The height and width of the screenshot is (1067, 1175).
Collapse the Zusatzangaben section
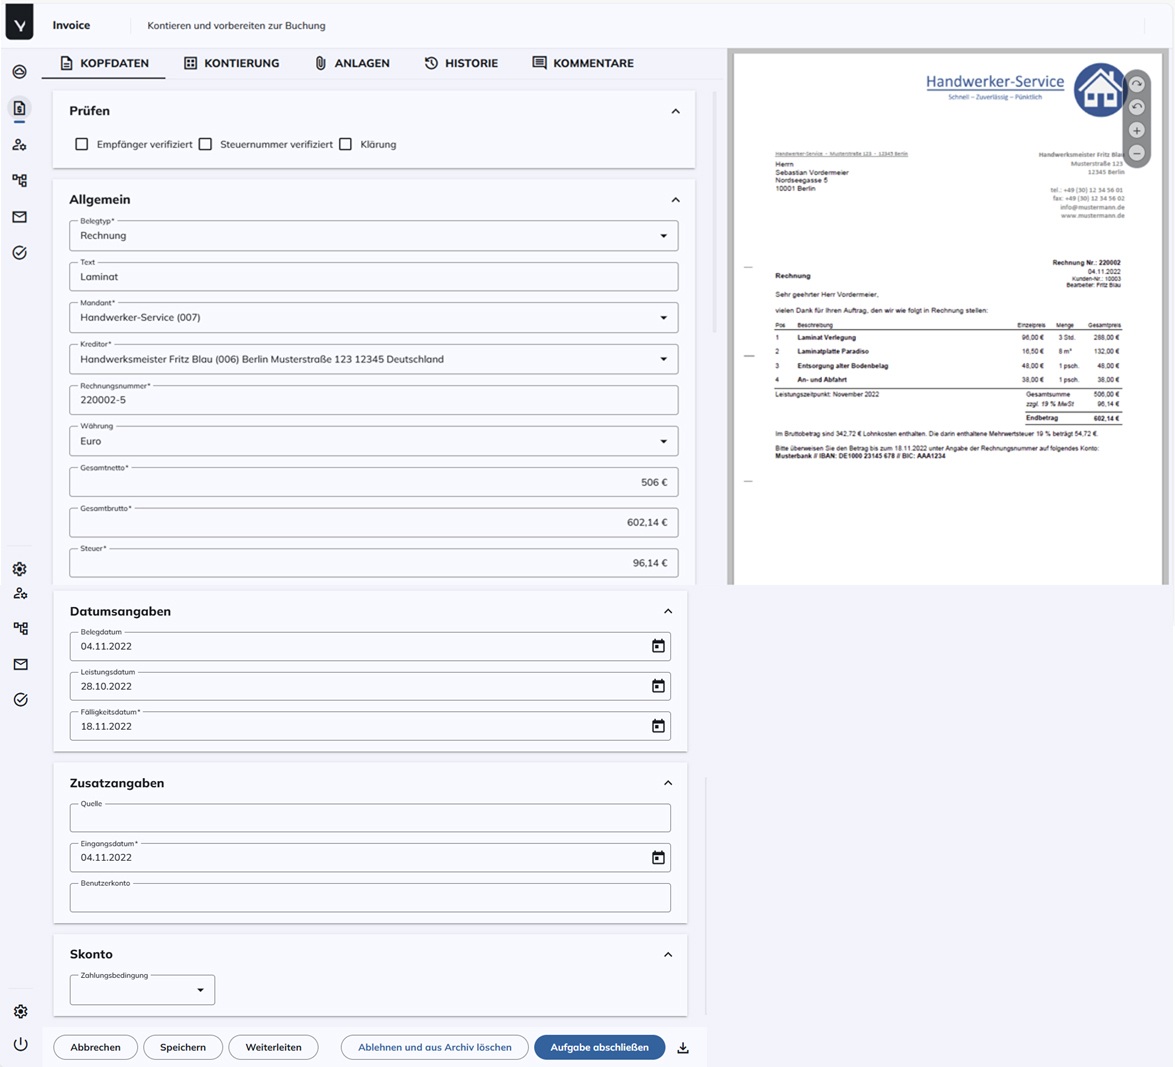(668, 783)
